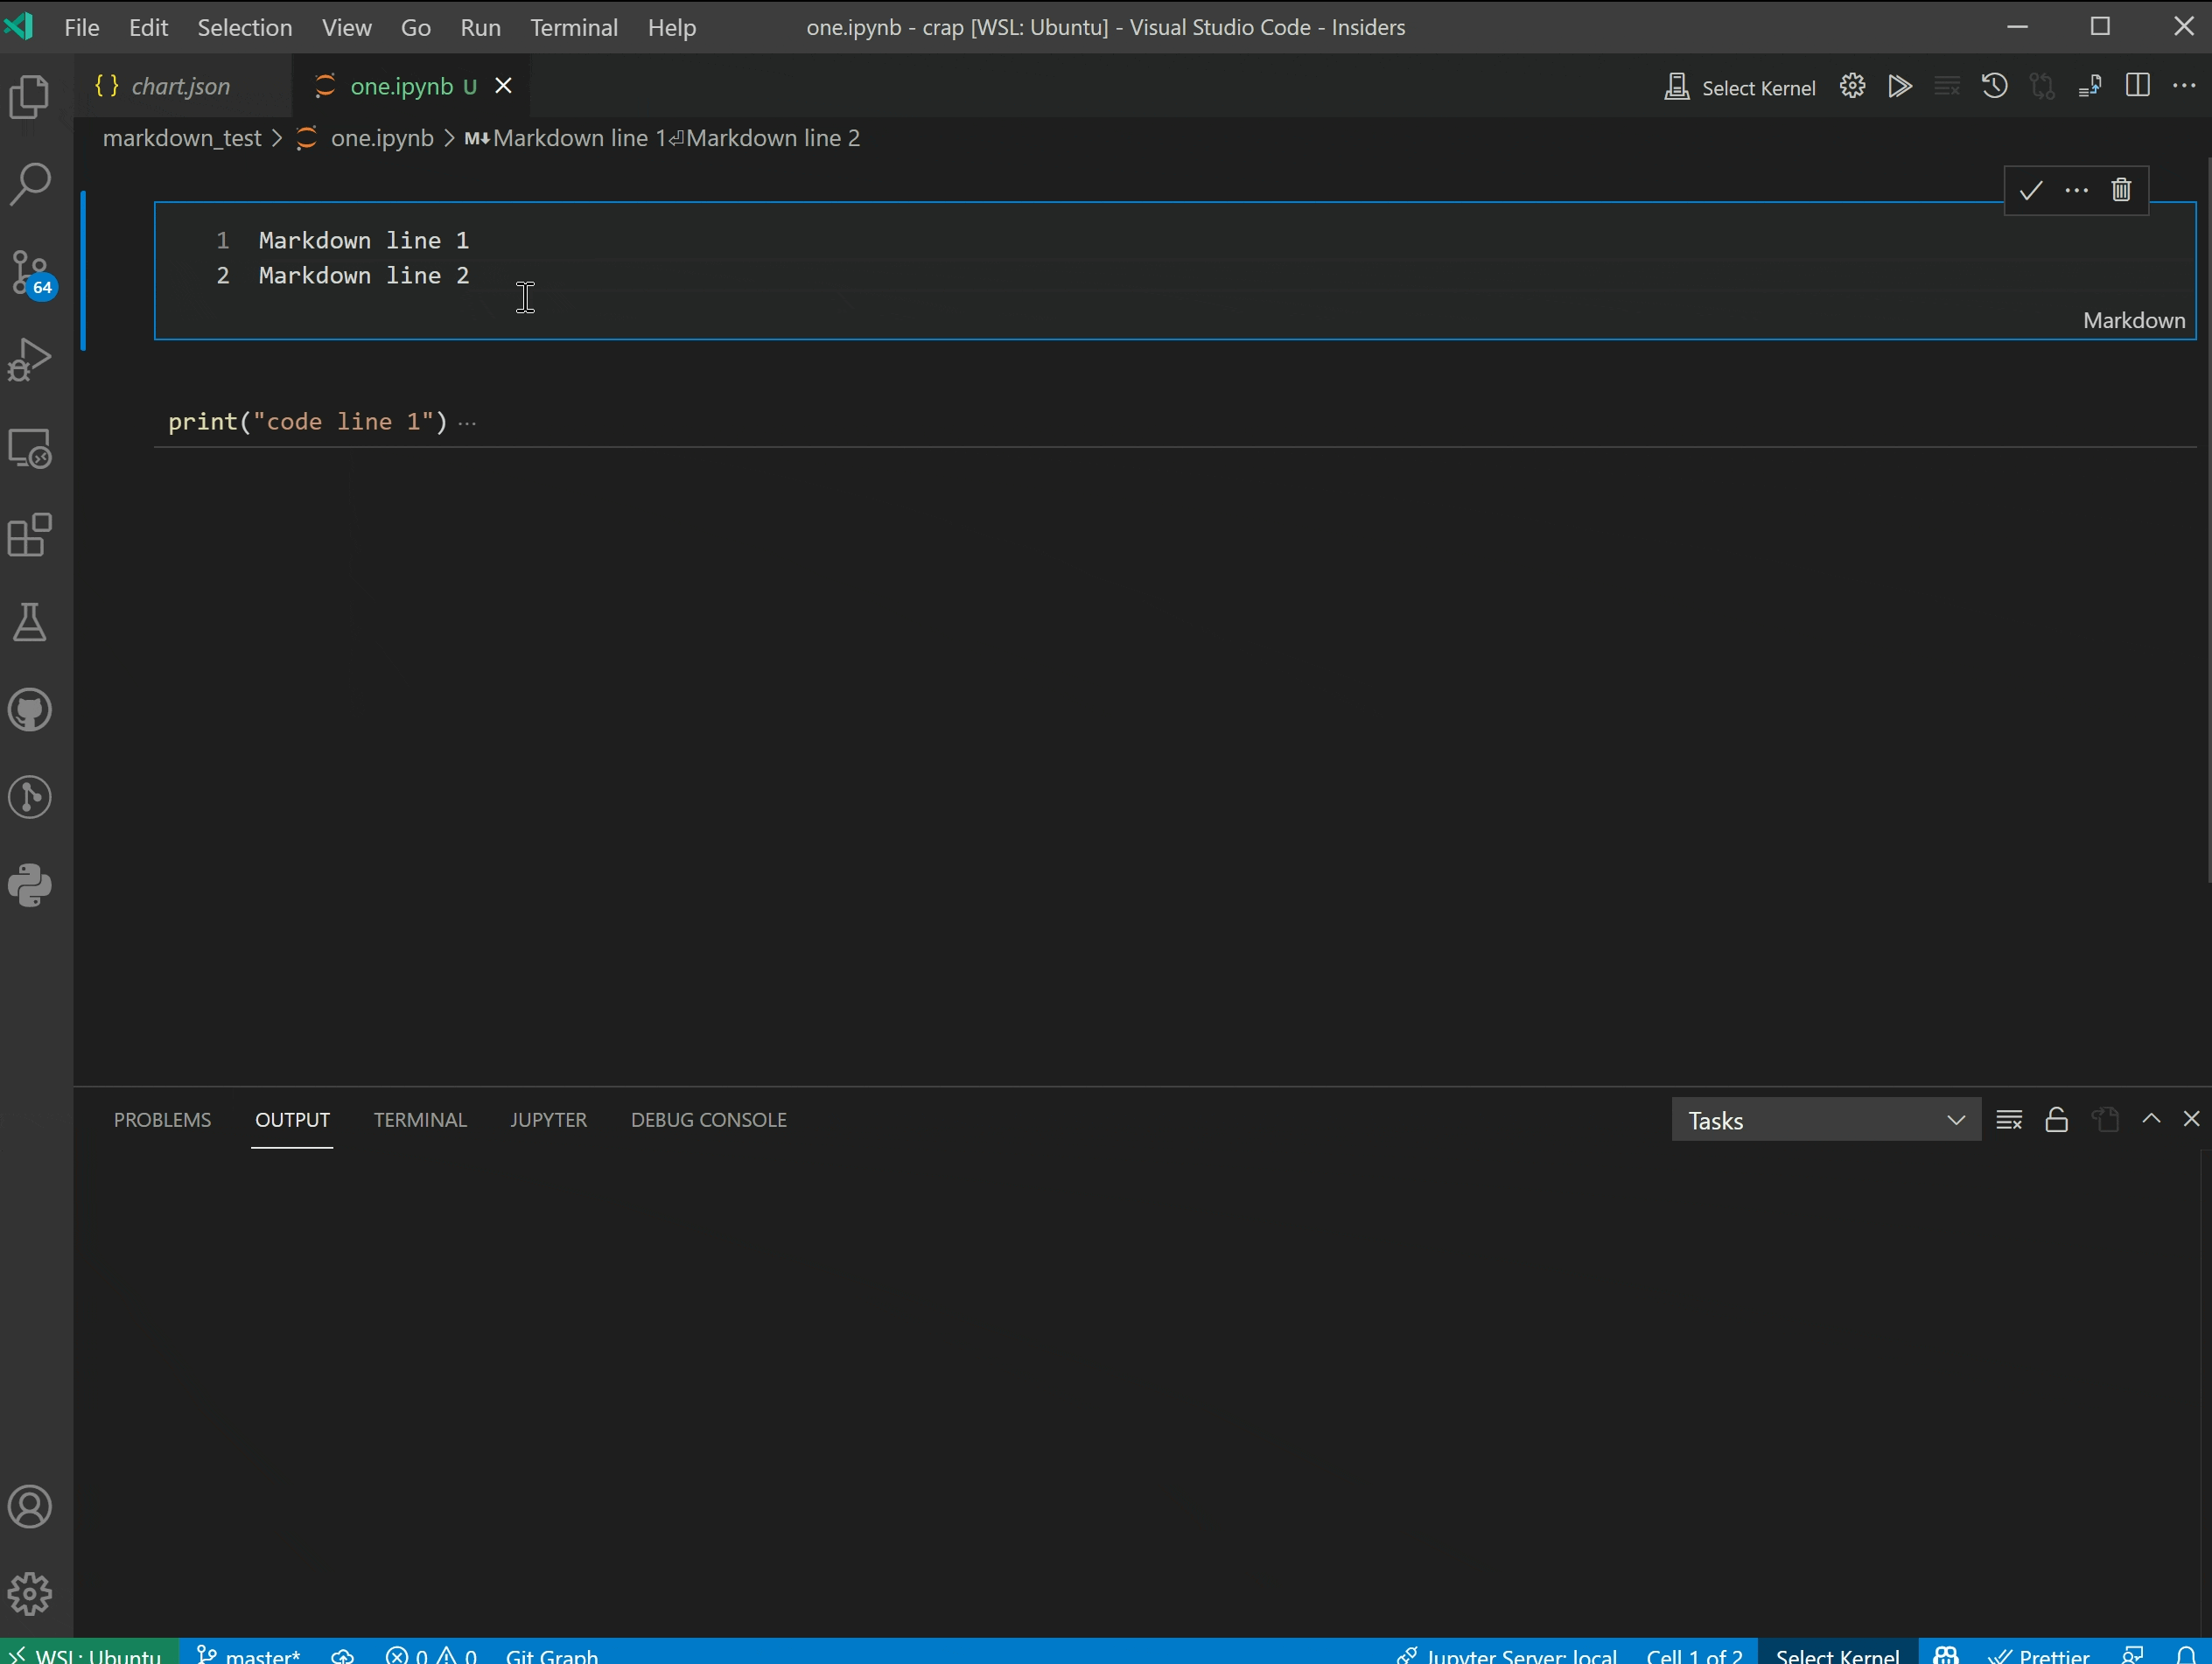This screenshot has height=1664, width=2212.
Task: Open the Python view in sidebar
Action: click(30, 884)
